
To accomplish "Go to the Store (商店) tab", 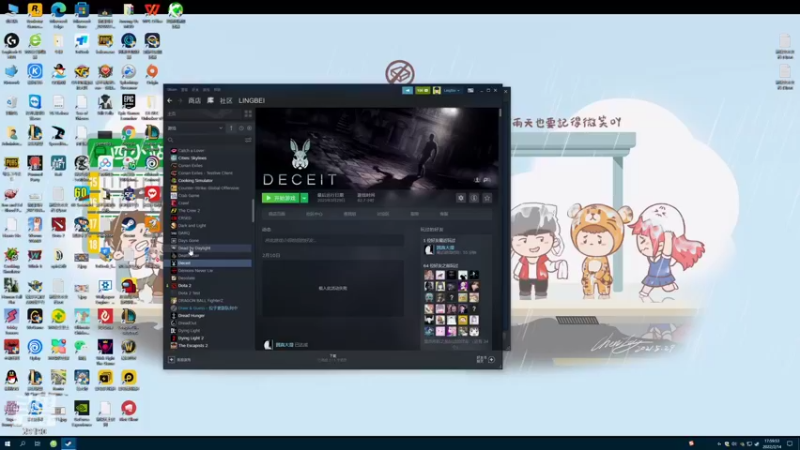I will [194, 101].
